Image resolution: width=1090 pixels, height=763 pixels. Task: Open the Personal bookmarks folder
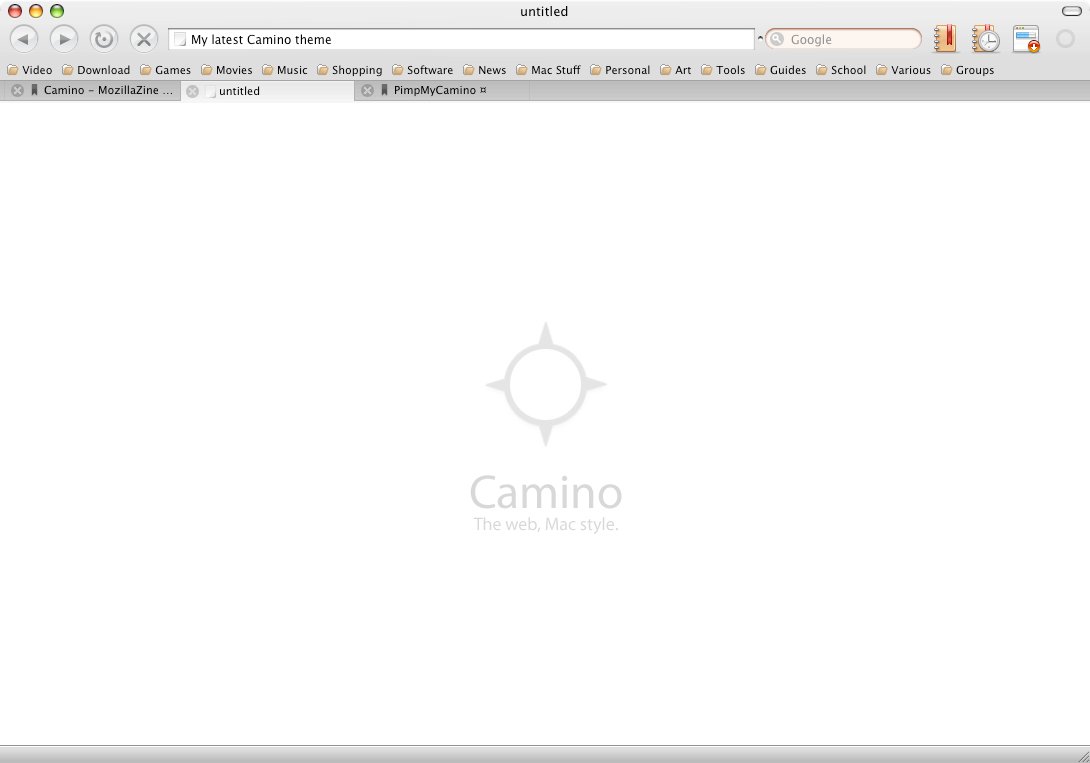tap(620, 70)
